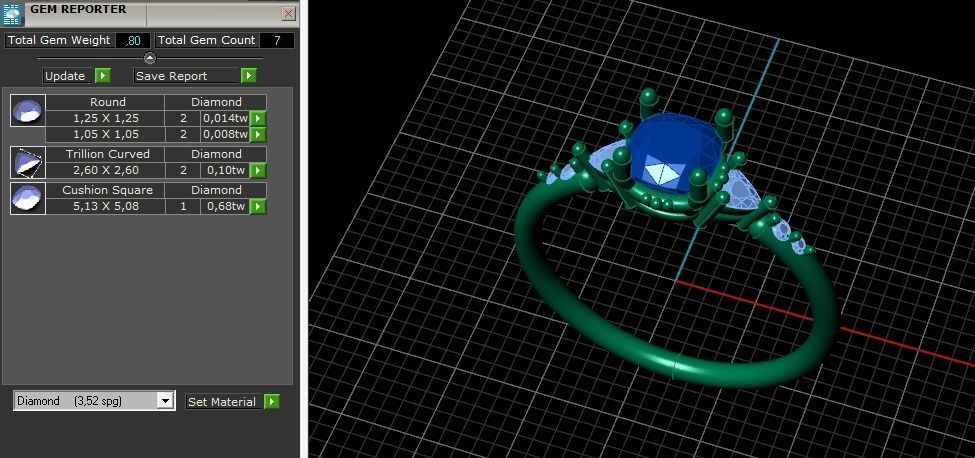Click the Gem Reporter panel logo icon

coord(13,14)
